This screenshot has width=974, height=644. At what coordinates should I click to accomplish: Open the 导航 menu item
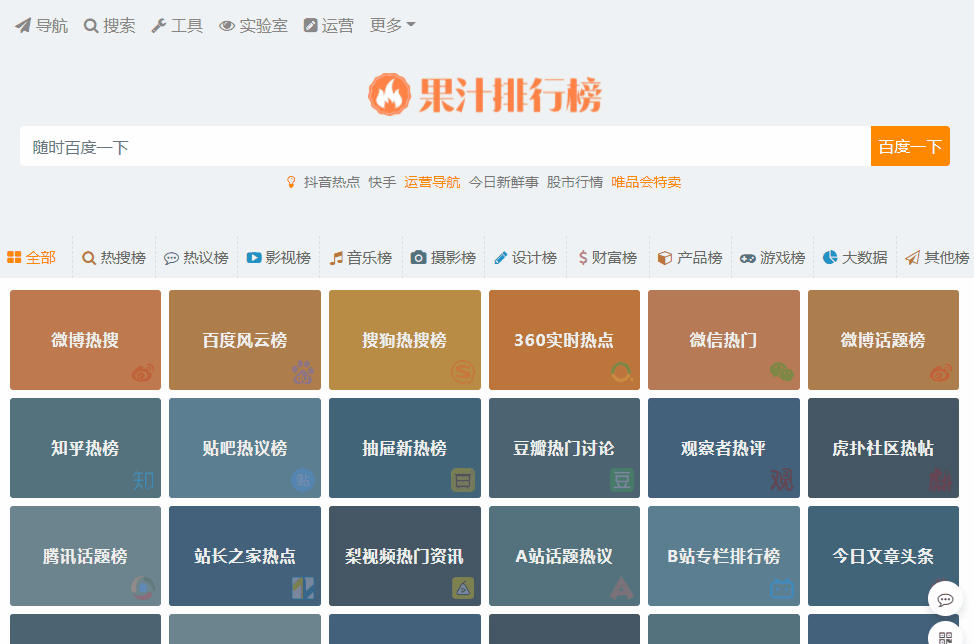[42, 25]
